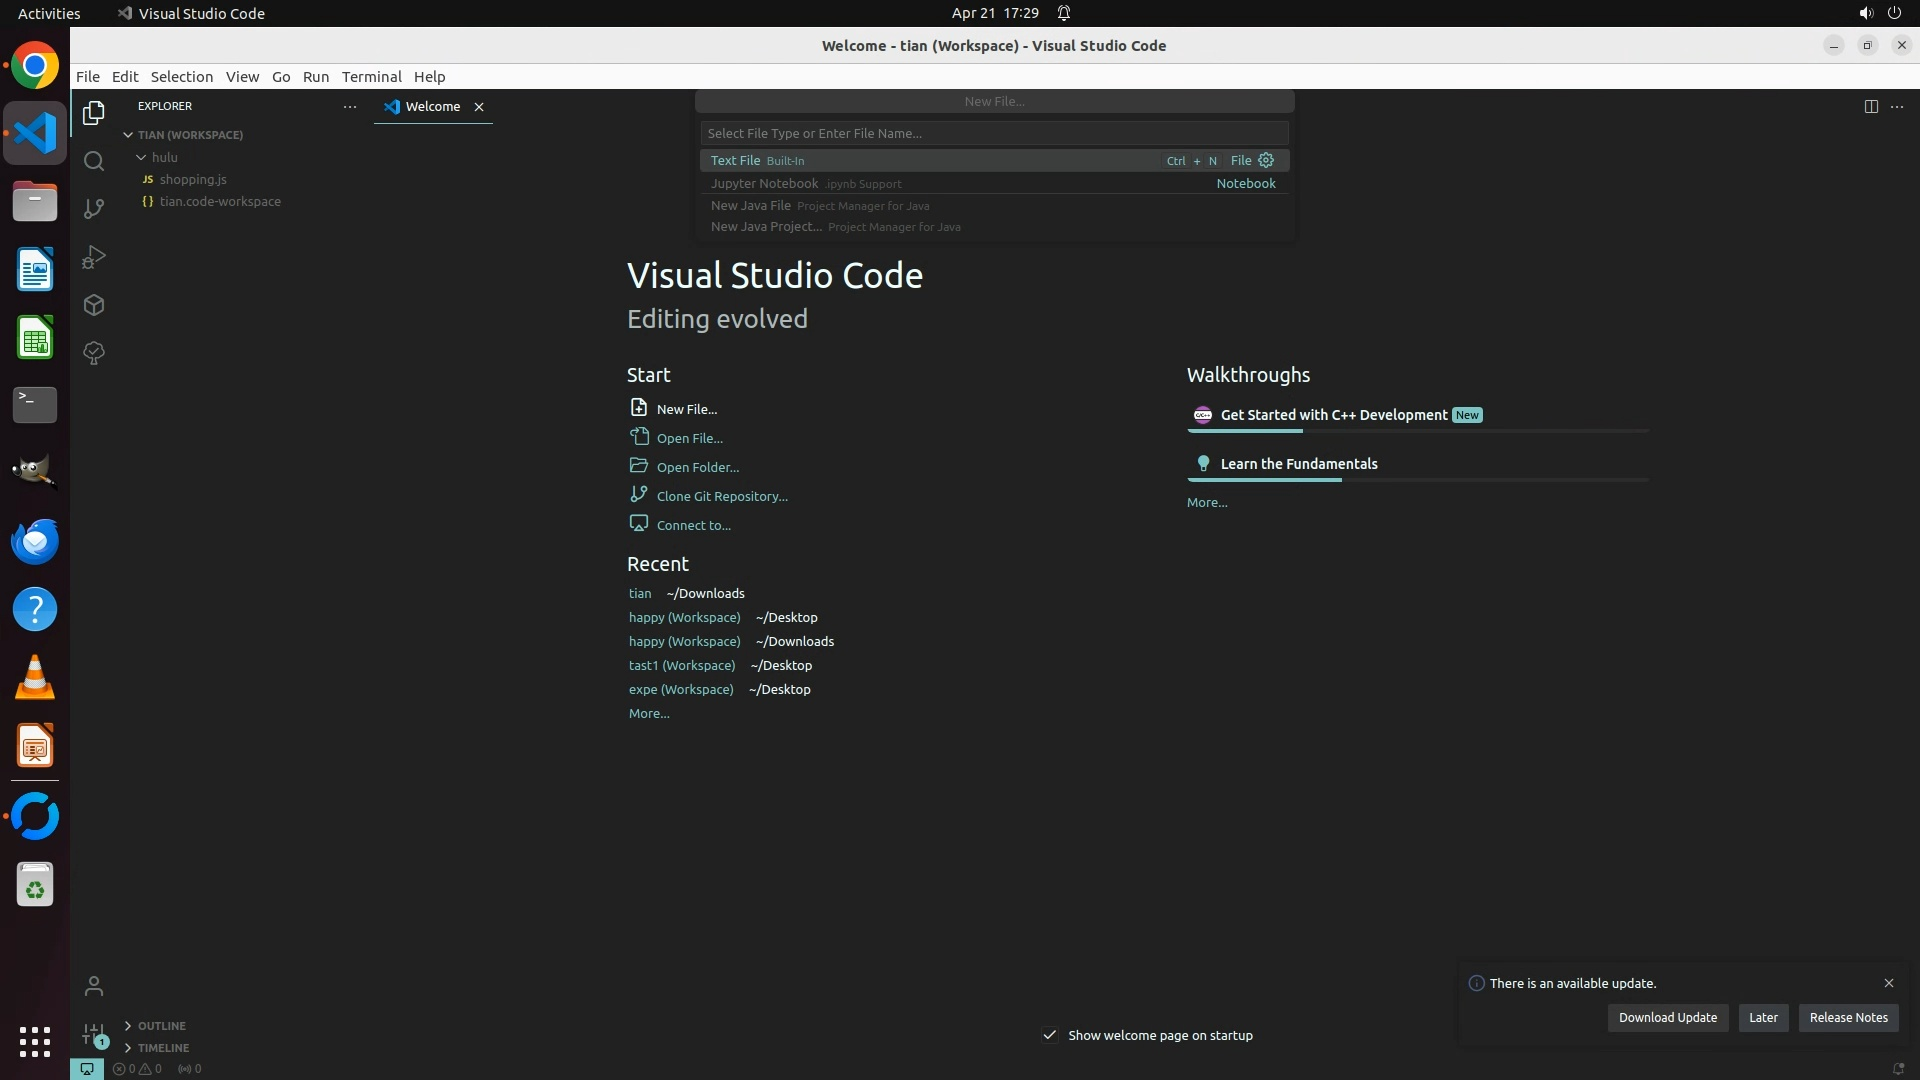The width and height of the screenshot is (1920, 1080).
Task: Click the file name input field
Action: click(x=994, y=133)
